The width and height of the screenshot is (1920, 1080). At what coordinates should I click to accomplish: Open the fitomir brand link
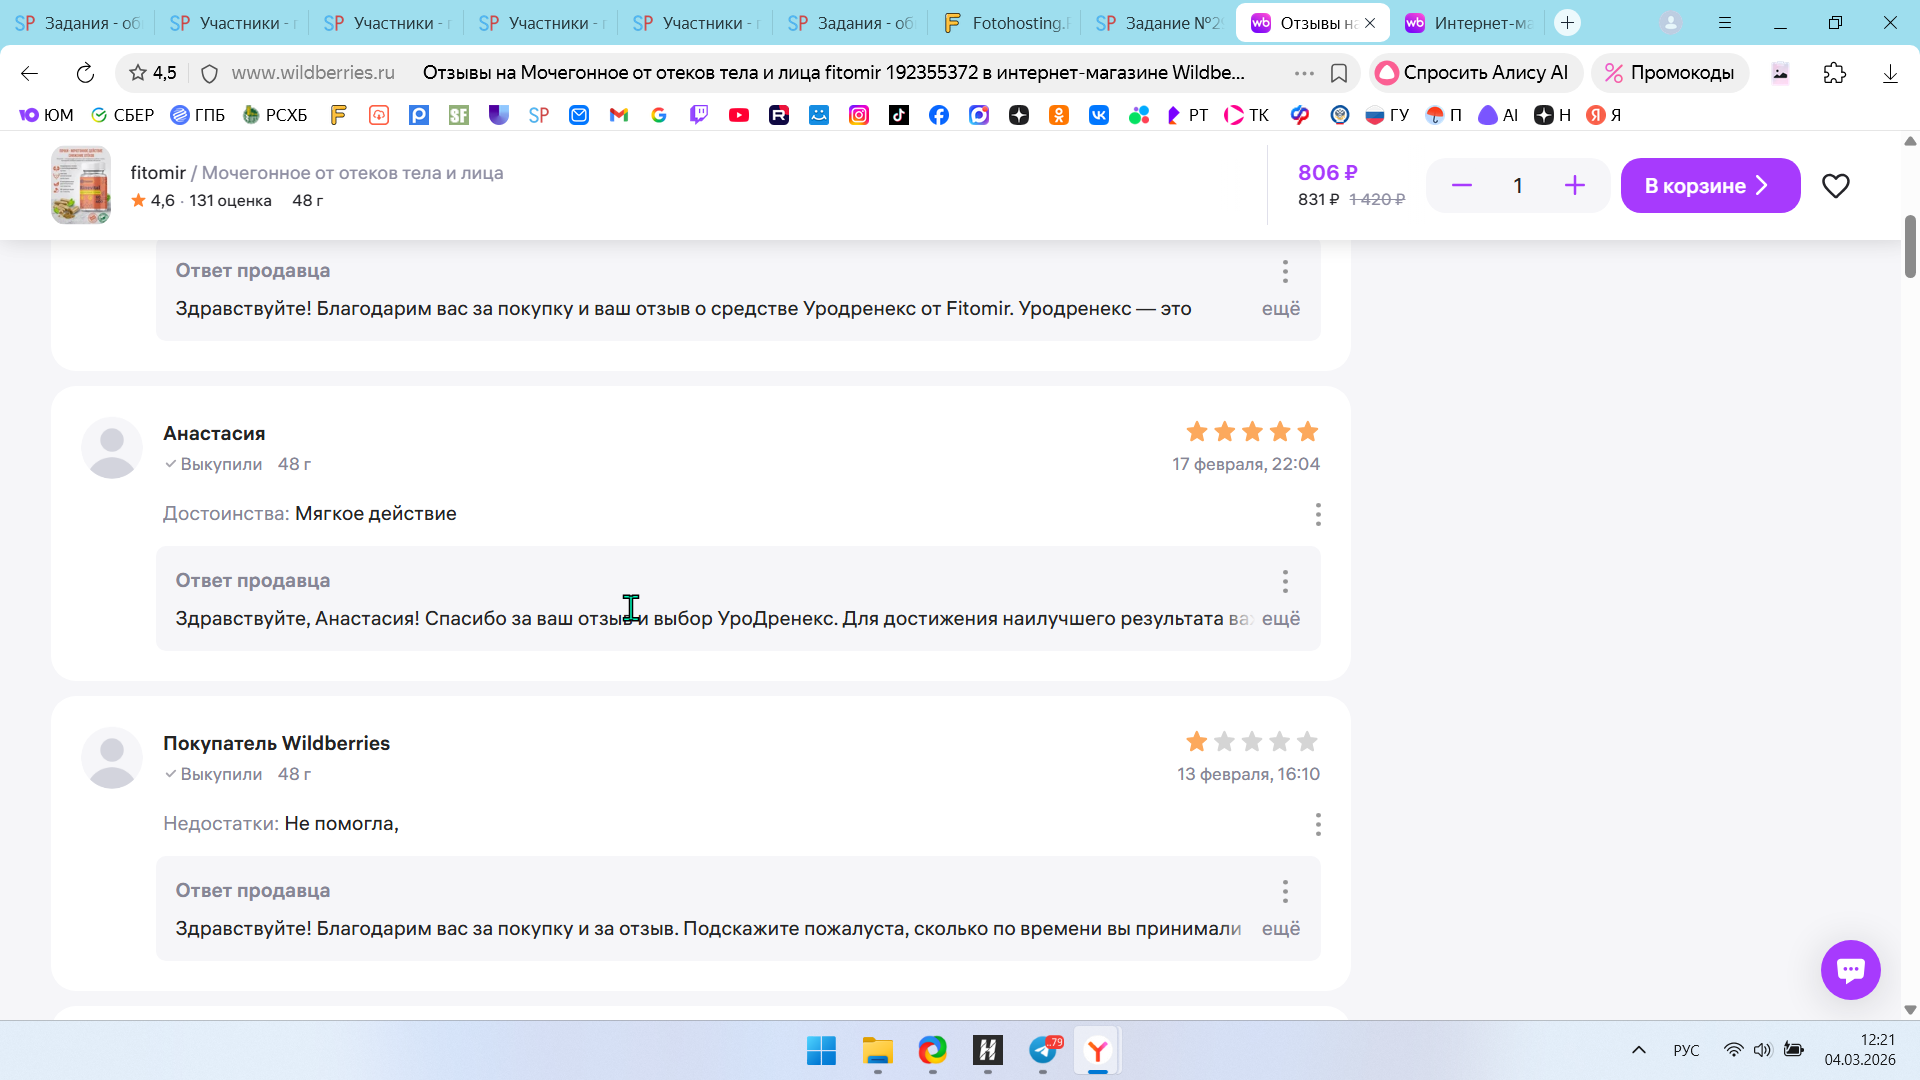158,173
